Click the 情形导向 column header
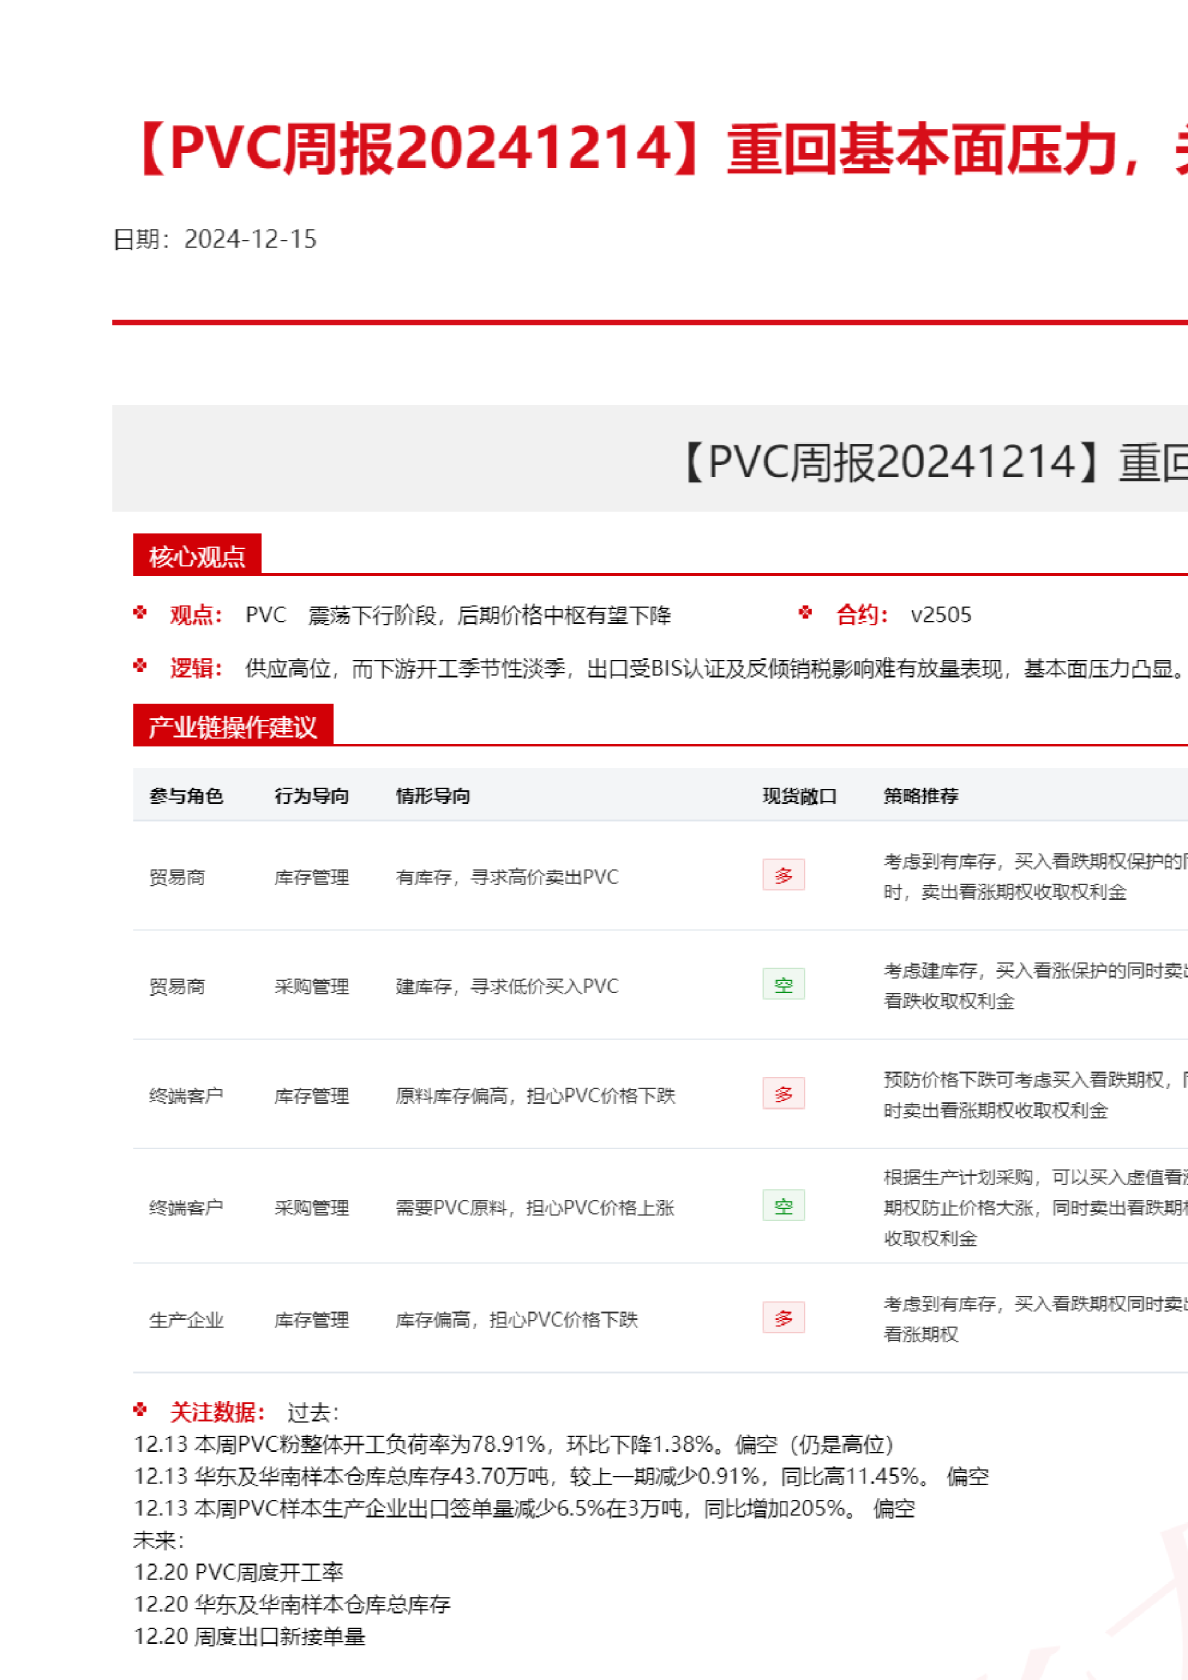The image size is (1188, 1680). [433, 796]
